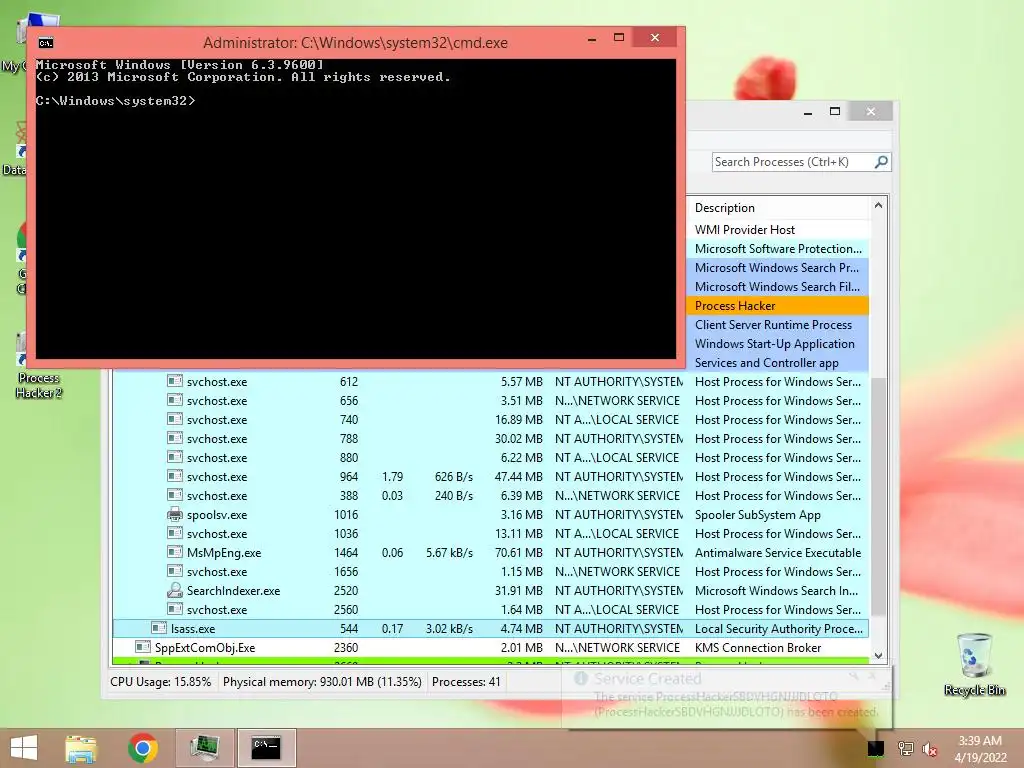This screenshot has height=768, width=1024.
Task: Open Start menu on taskbar
Action: click(x=24, y=747)
